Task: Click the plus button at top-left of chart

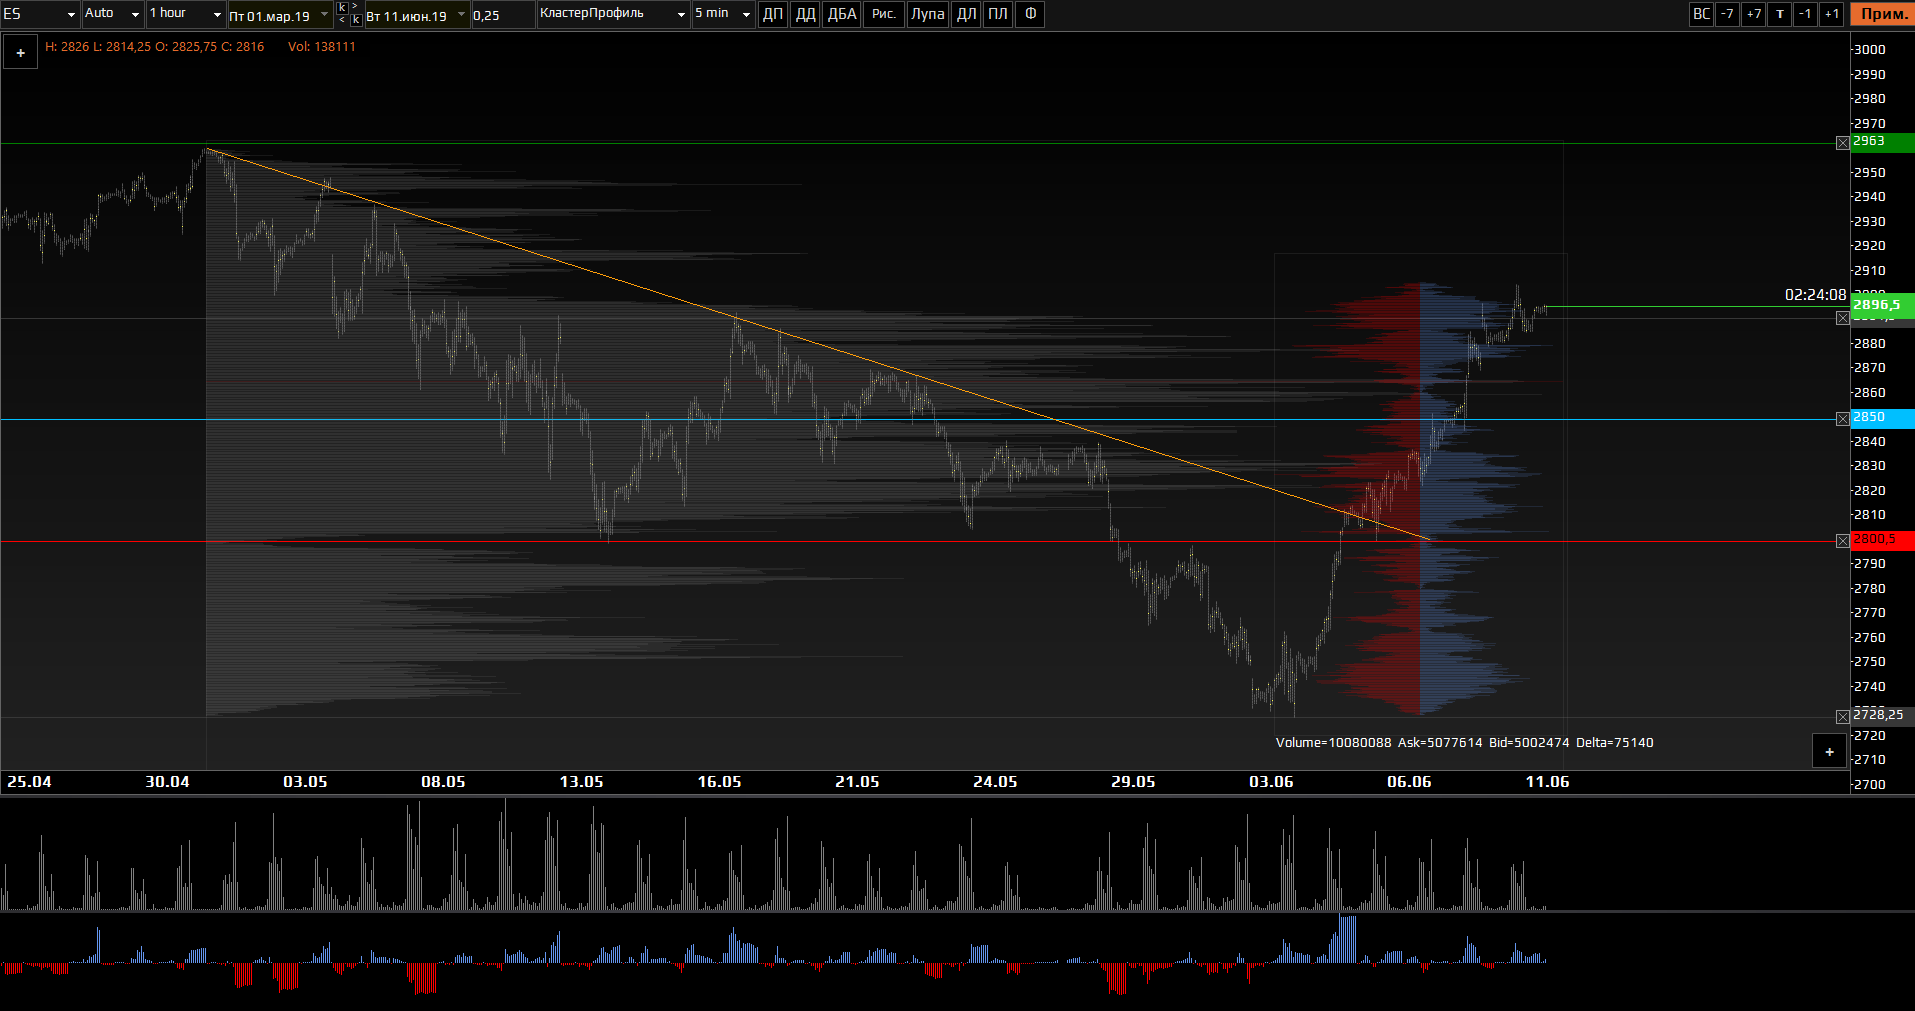Action: pos(20,53)
